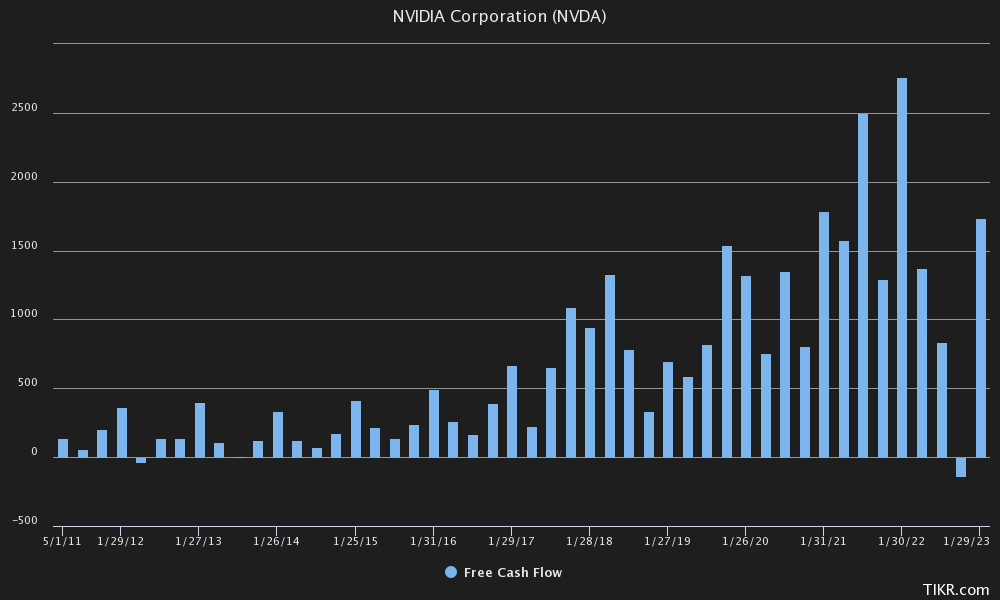
Task: Click the 1/26/14 x-axis label
Action: [x=276, y=541]
